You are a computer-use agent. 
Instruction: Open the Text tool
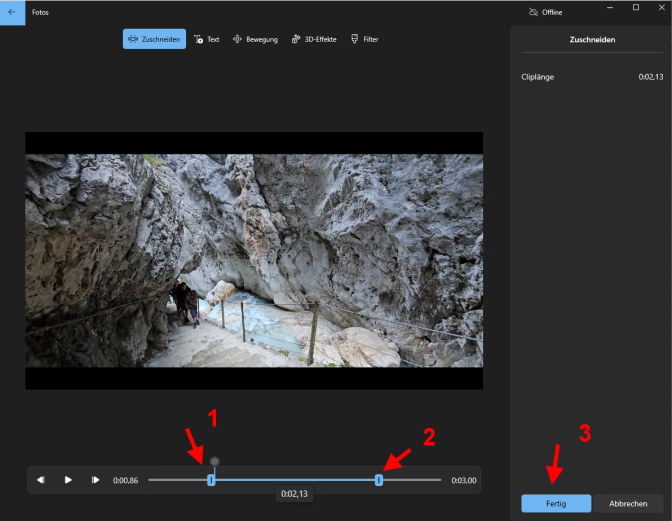point(207,39)
